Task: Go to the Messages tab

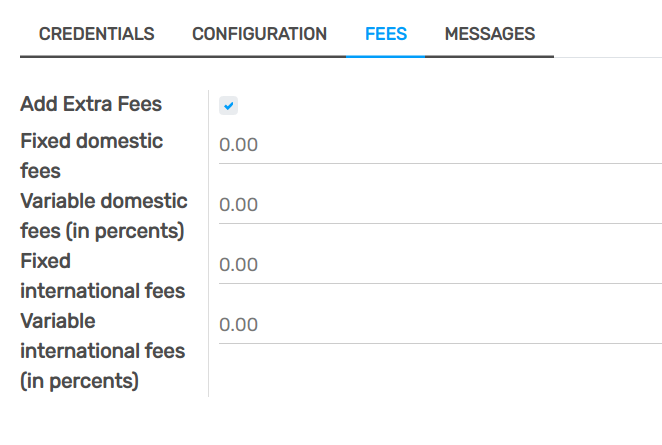Action: coord(489,34)
